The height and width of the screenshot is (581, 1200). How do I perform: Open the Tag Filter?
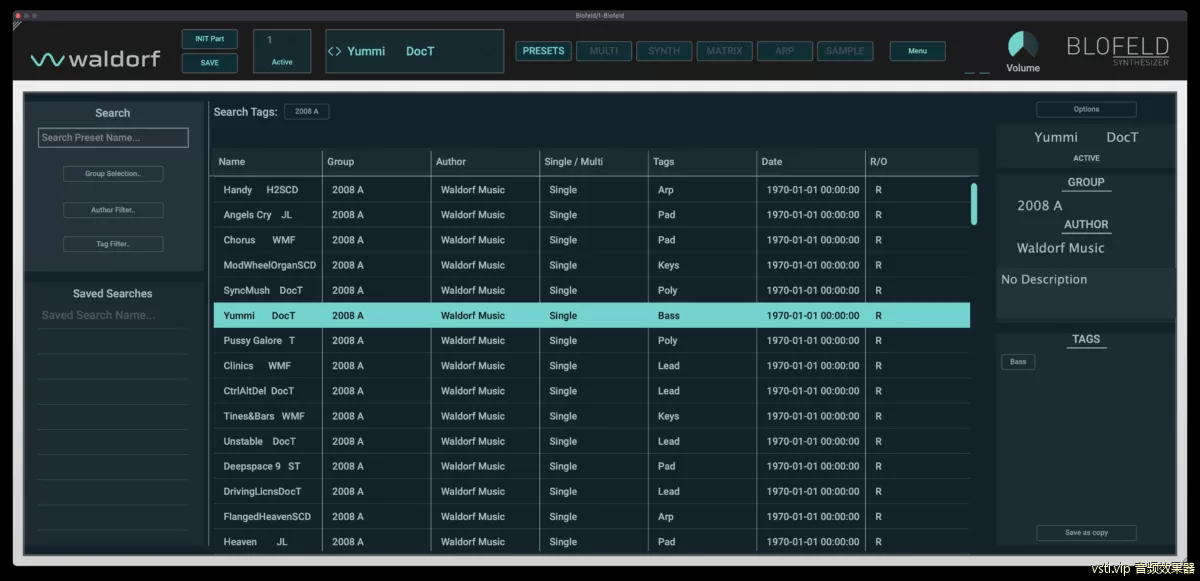(113, 244)
